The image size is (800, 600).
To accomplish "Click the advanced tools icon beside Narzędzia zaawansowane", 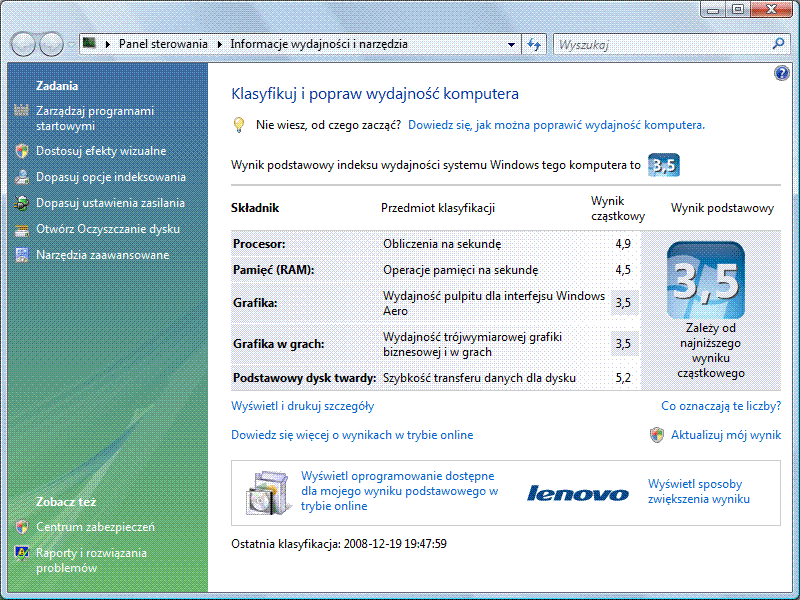I will pos(21,255).
